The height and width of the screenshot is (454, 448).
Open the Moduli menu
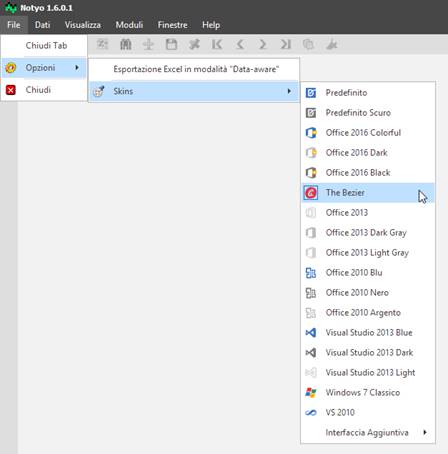(x=129, y=25)
